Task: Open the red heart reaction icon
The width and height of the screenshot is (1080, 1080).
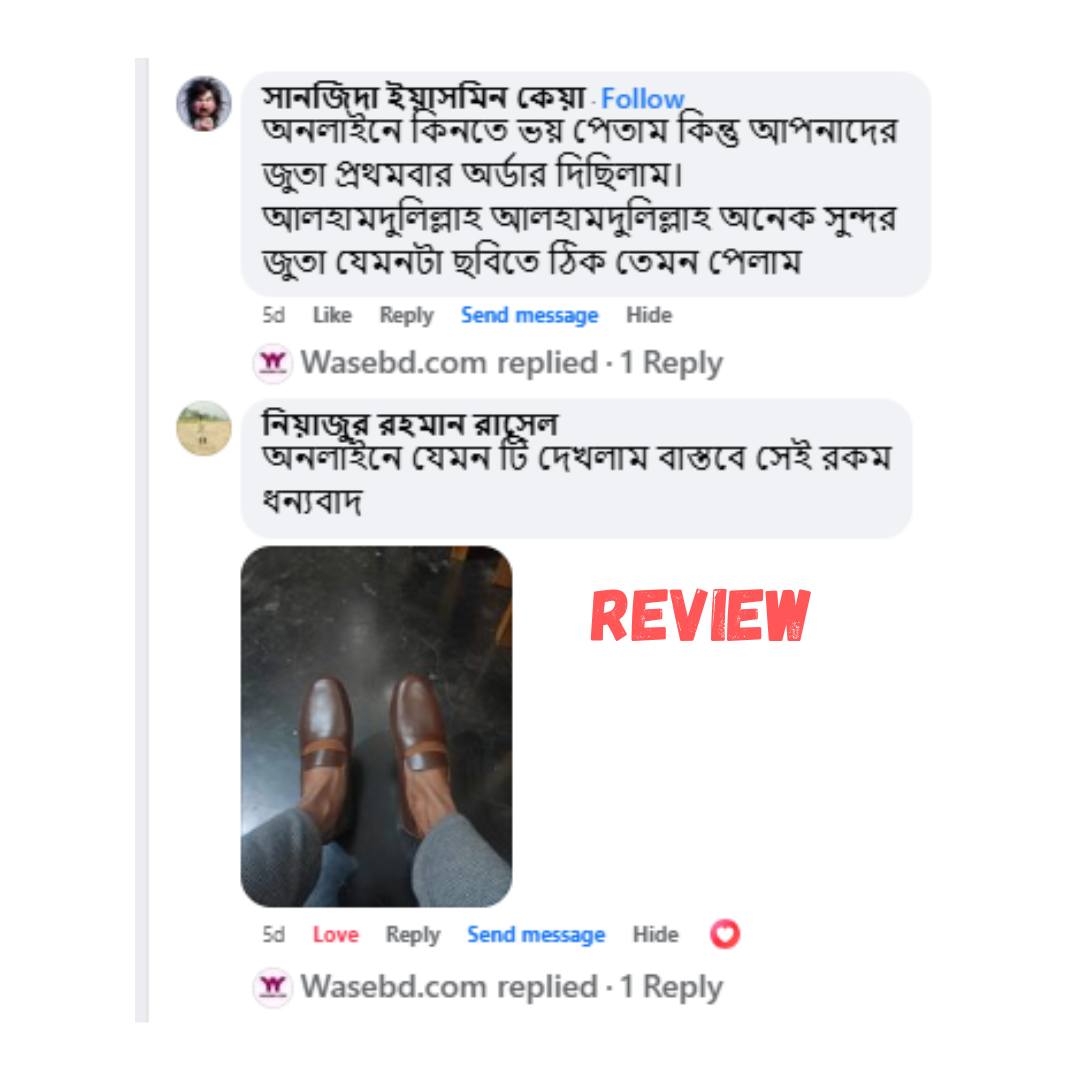Action: pos(725,935)
